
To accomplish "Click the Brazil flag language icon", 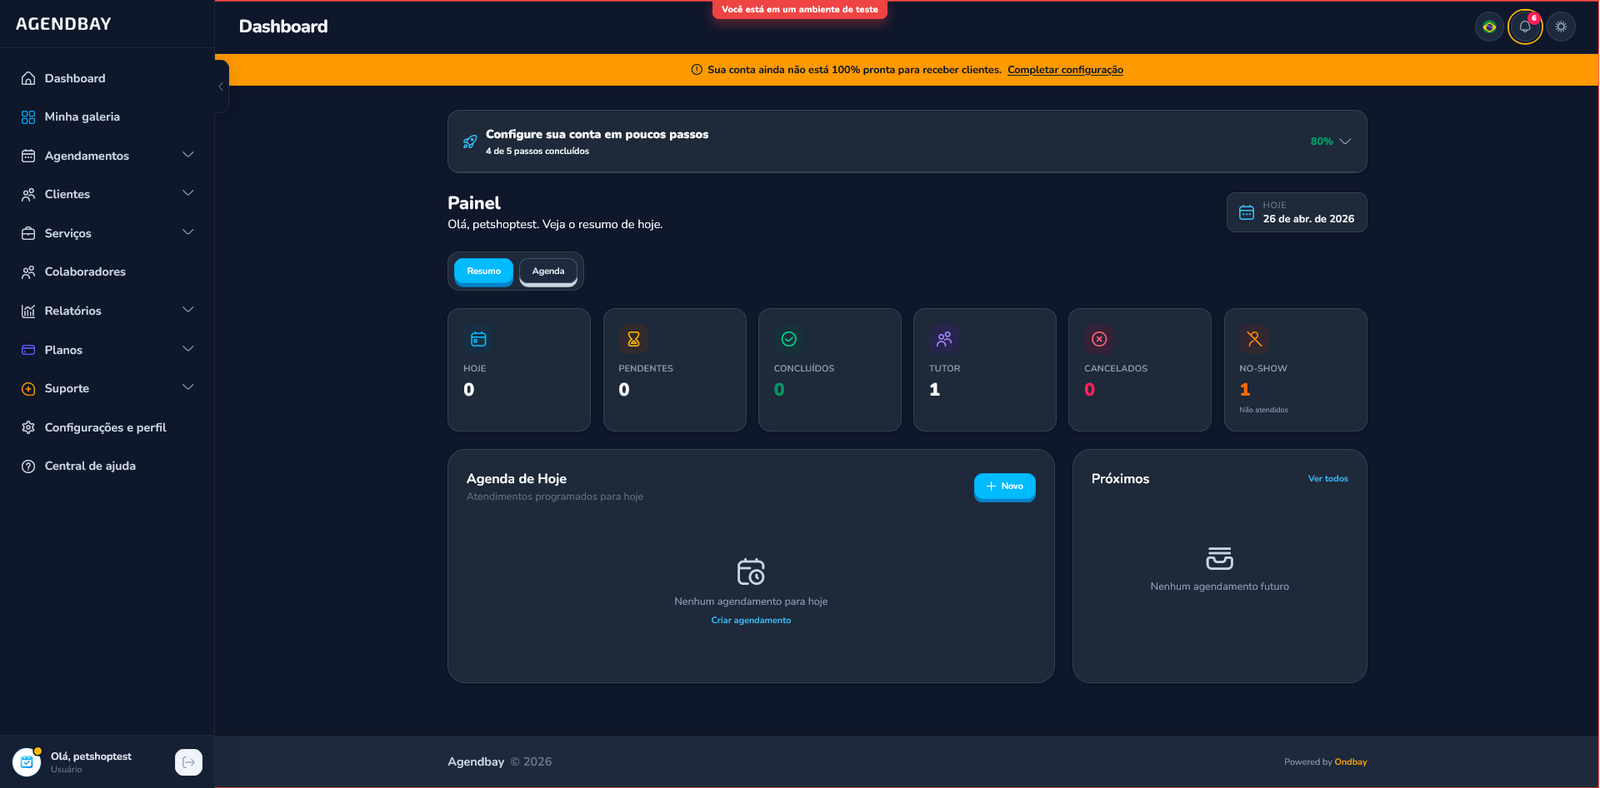I will [1489, 27].
